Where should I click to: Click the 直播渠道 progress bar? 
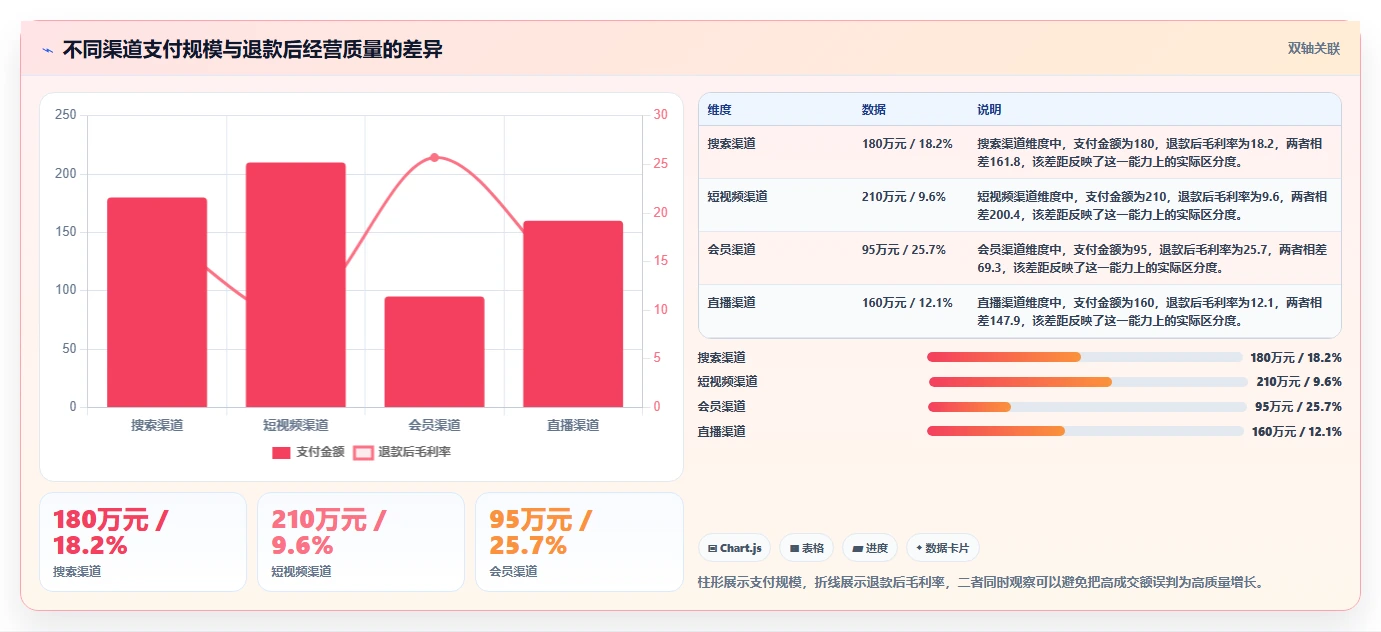click(1086, 431)
